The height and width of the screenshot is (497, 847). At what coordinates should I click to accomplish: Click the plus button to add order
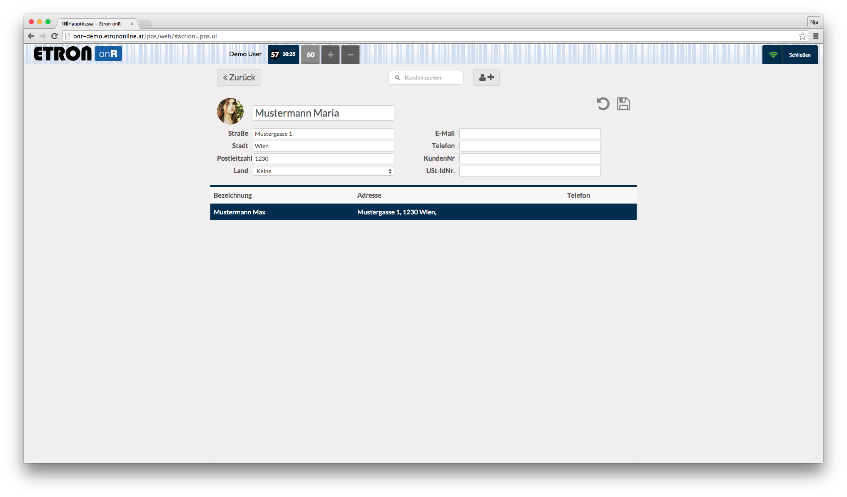(330, 54)
